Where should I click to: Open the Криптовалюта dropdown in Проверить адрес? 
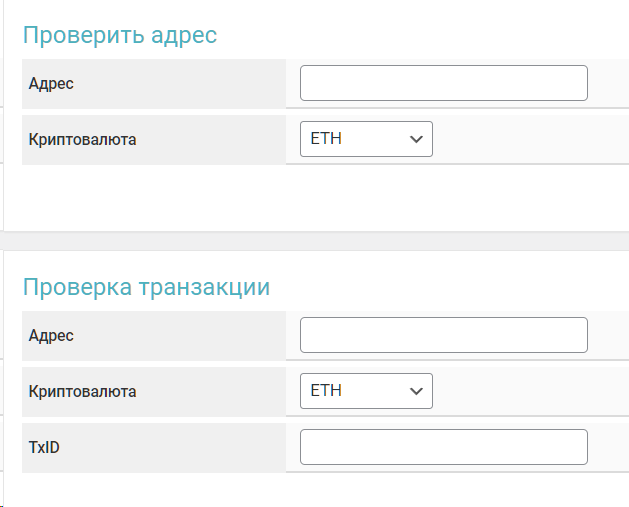pyautogui.click(x=366, y=139)
